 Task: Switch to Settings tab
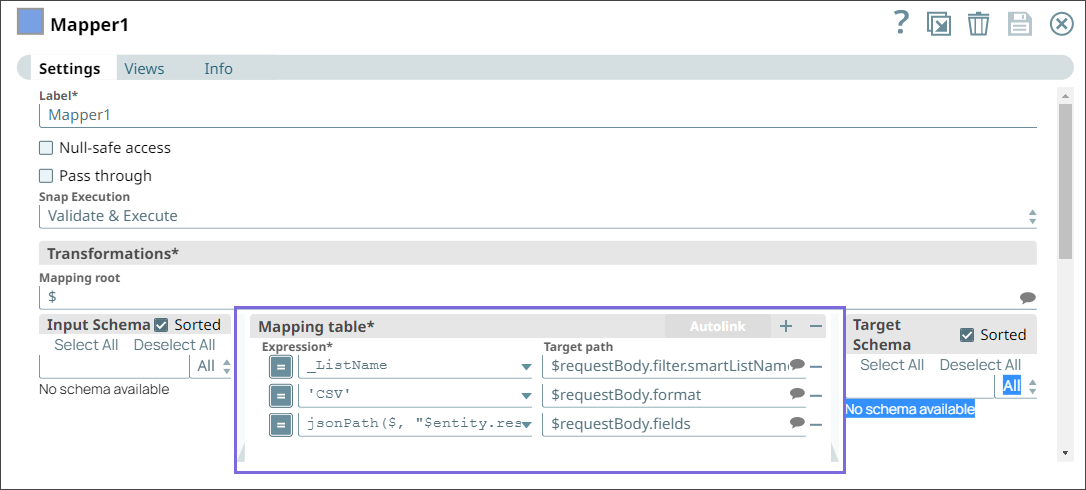point(69,69)
